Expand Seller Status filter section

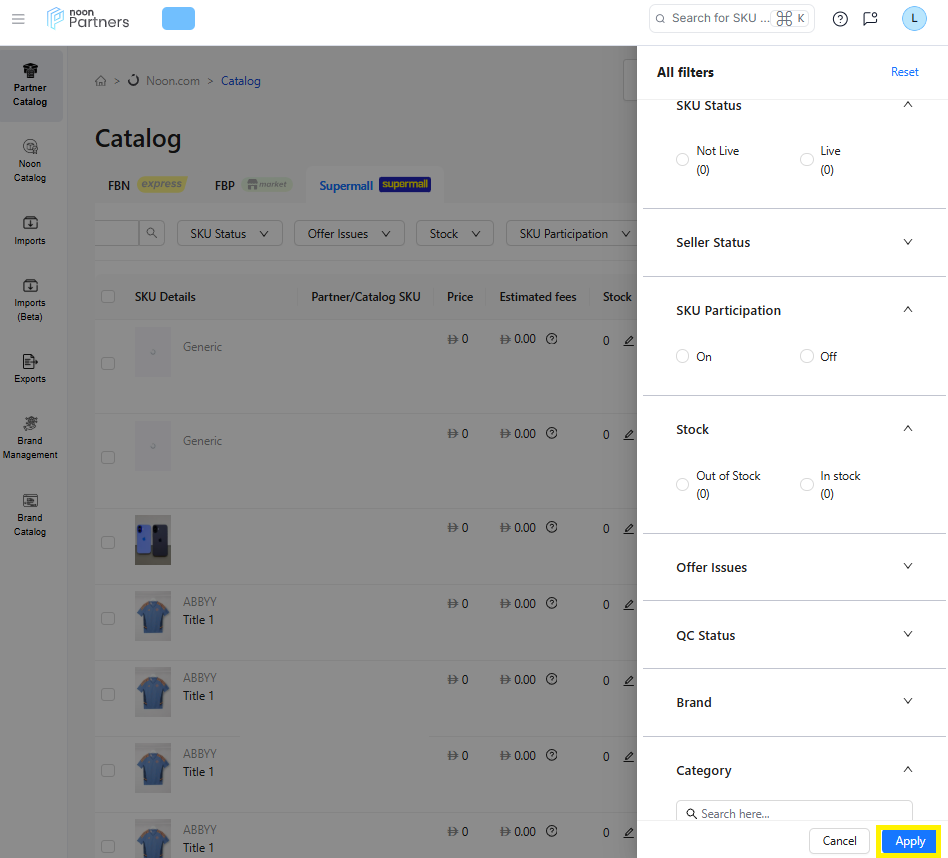(x=907, y=242)
